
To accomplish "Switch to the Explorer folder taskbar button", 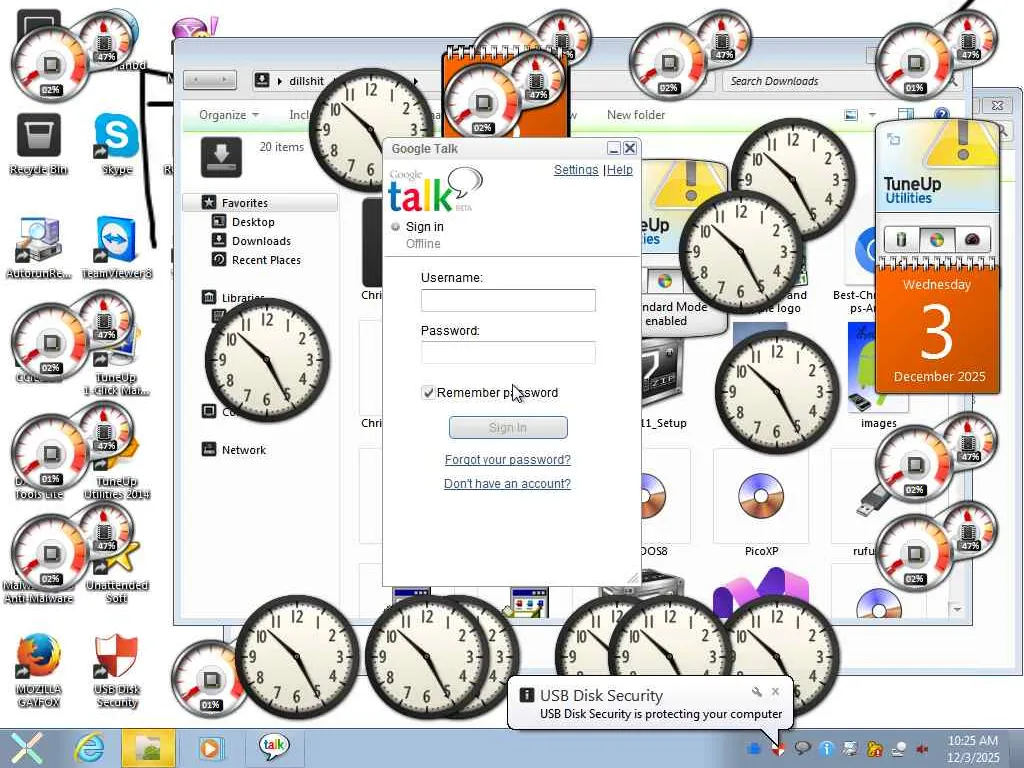I will 148,748.
